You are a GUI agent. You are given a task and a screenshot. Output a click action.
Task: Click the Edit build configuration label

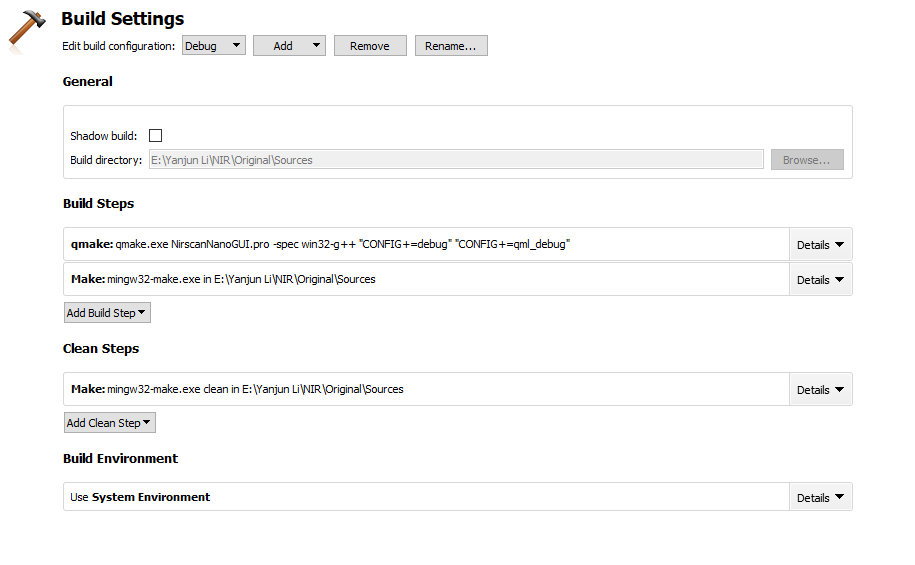tap(119, 46)
